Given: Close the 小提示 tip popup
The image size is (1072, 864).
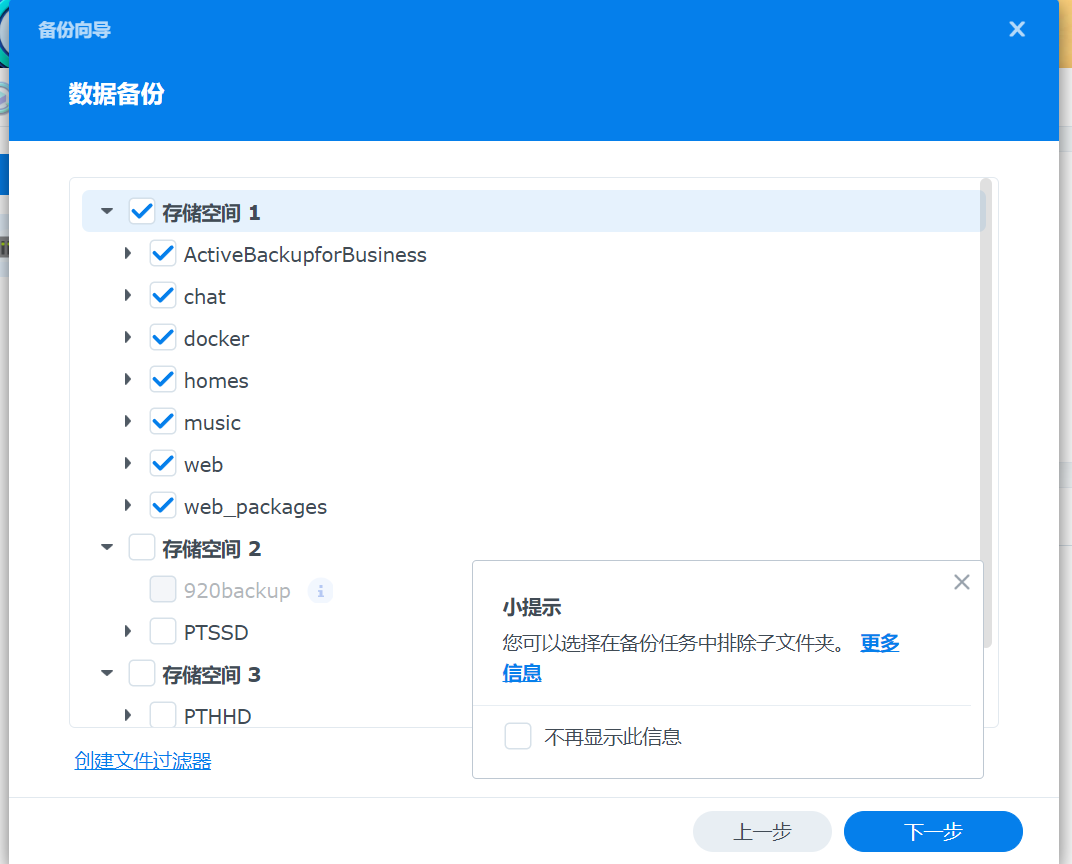Looking at the screenshot, I should click(x=961, y=582).
